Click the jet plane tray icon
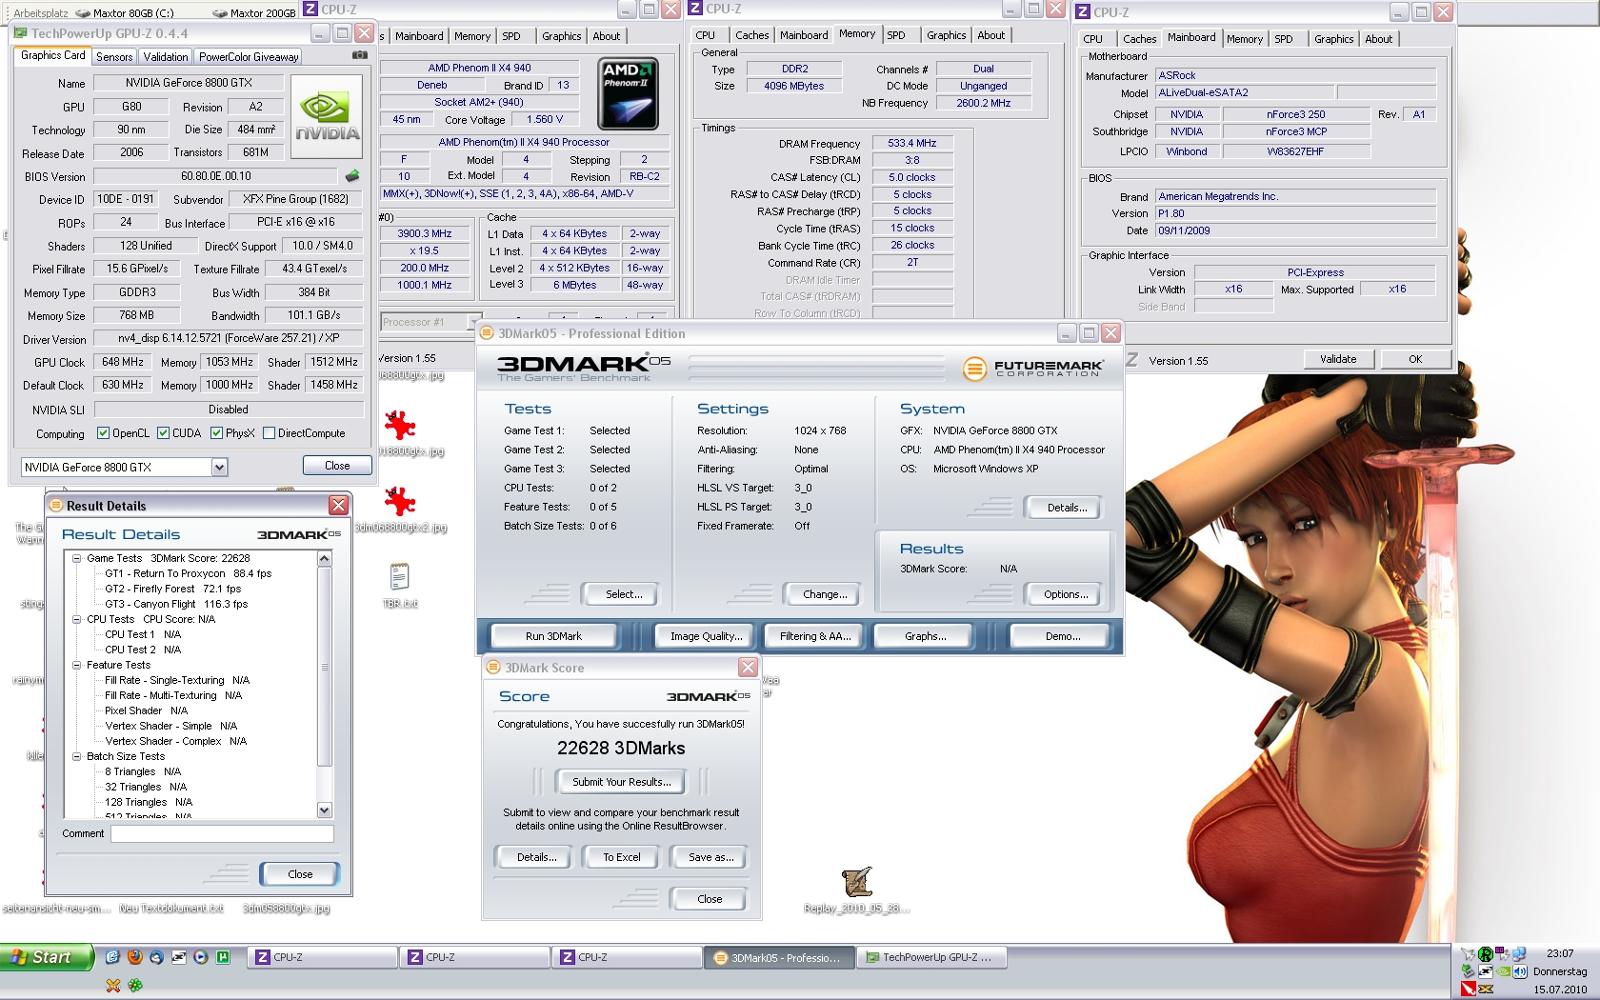This screenshot has width=1600, height=1000. click(1468, 954)
